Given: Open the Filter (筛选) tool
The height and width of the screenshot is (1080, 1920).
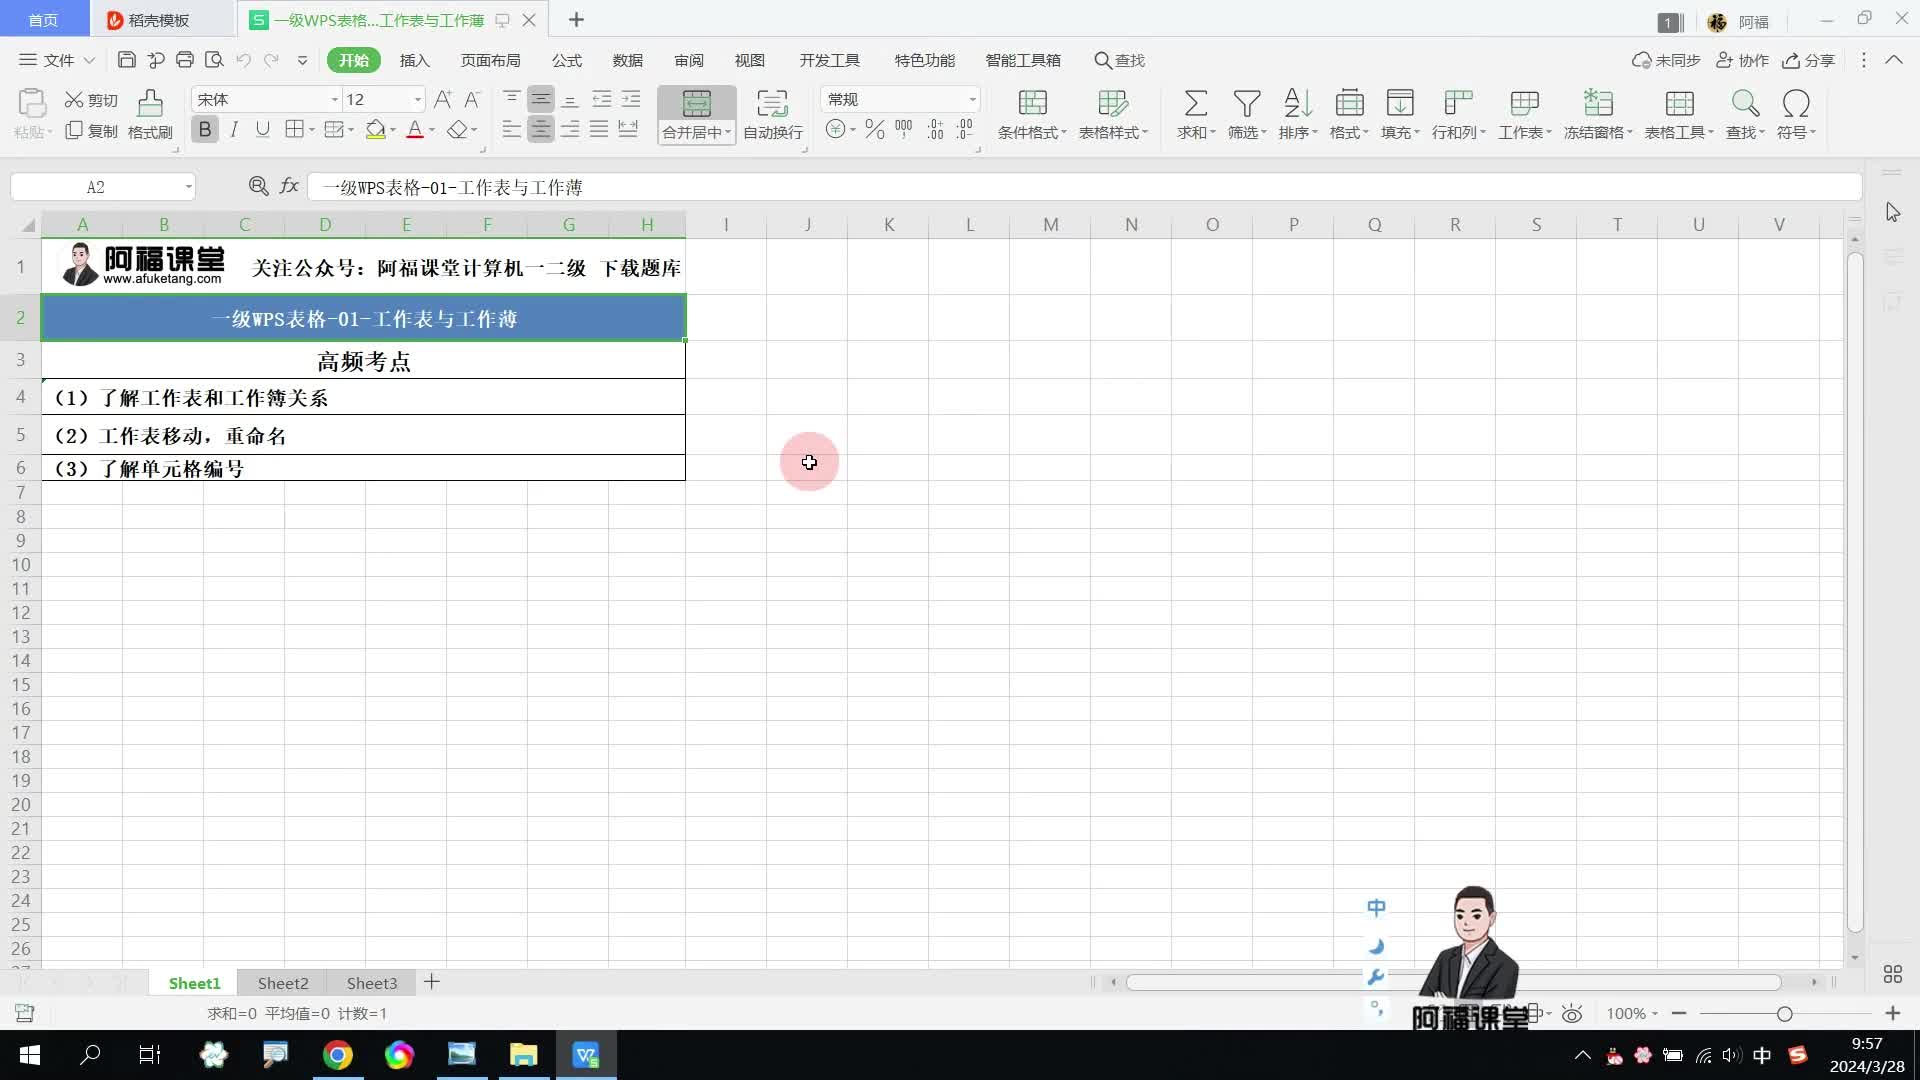Looking at the screenshot, I should [x=1246, y=104].
